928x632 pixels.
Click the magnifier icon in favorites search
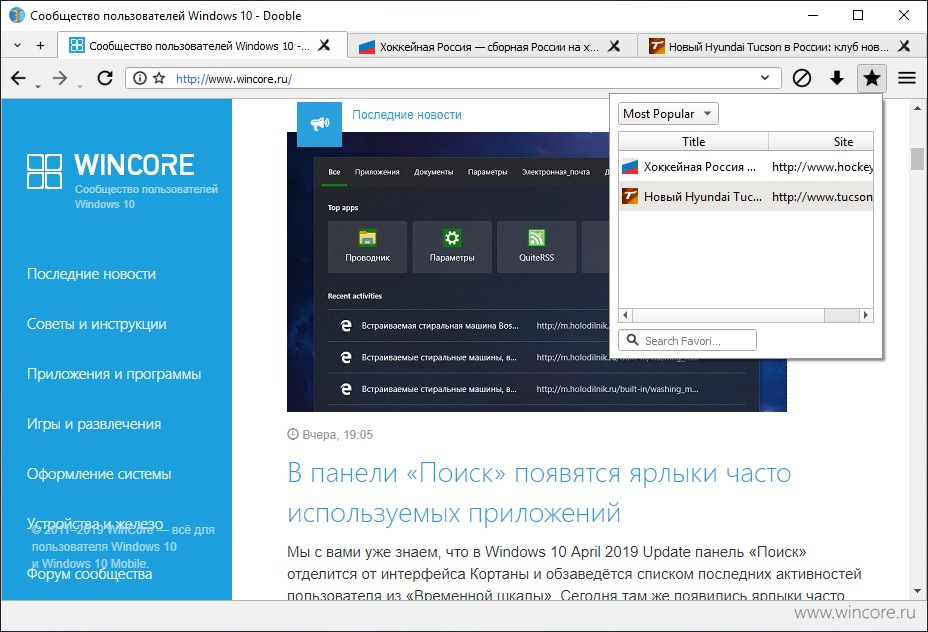tap(633, 340)
